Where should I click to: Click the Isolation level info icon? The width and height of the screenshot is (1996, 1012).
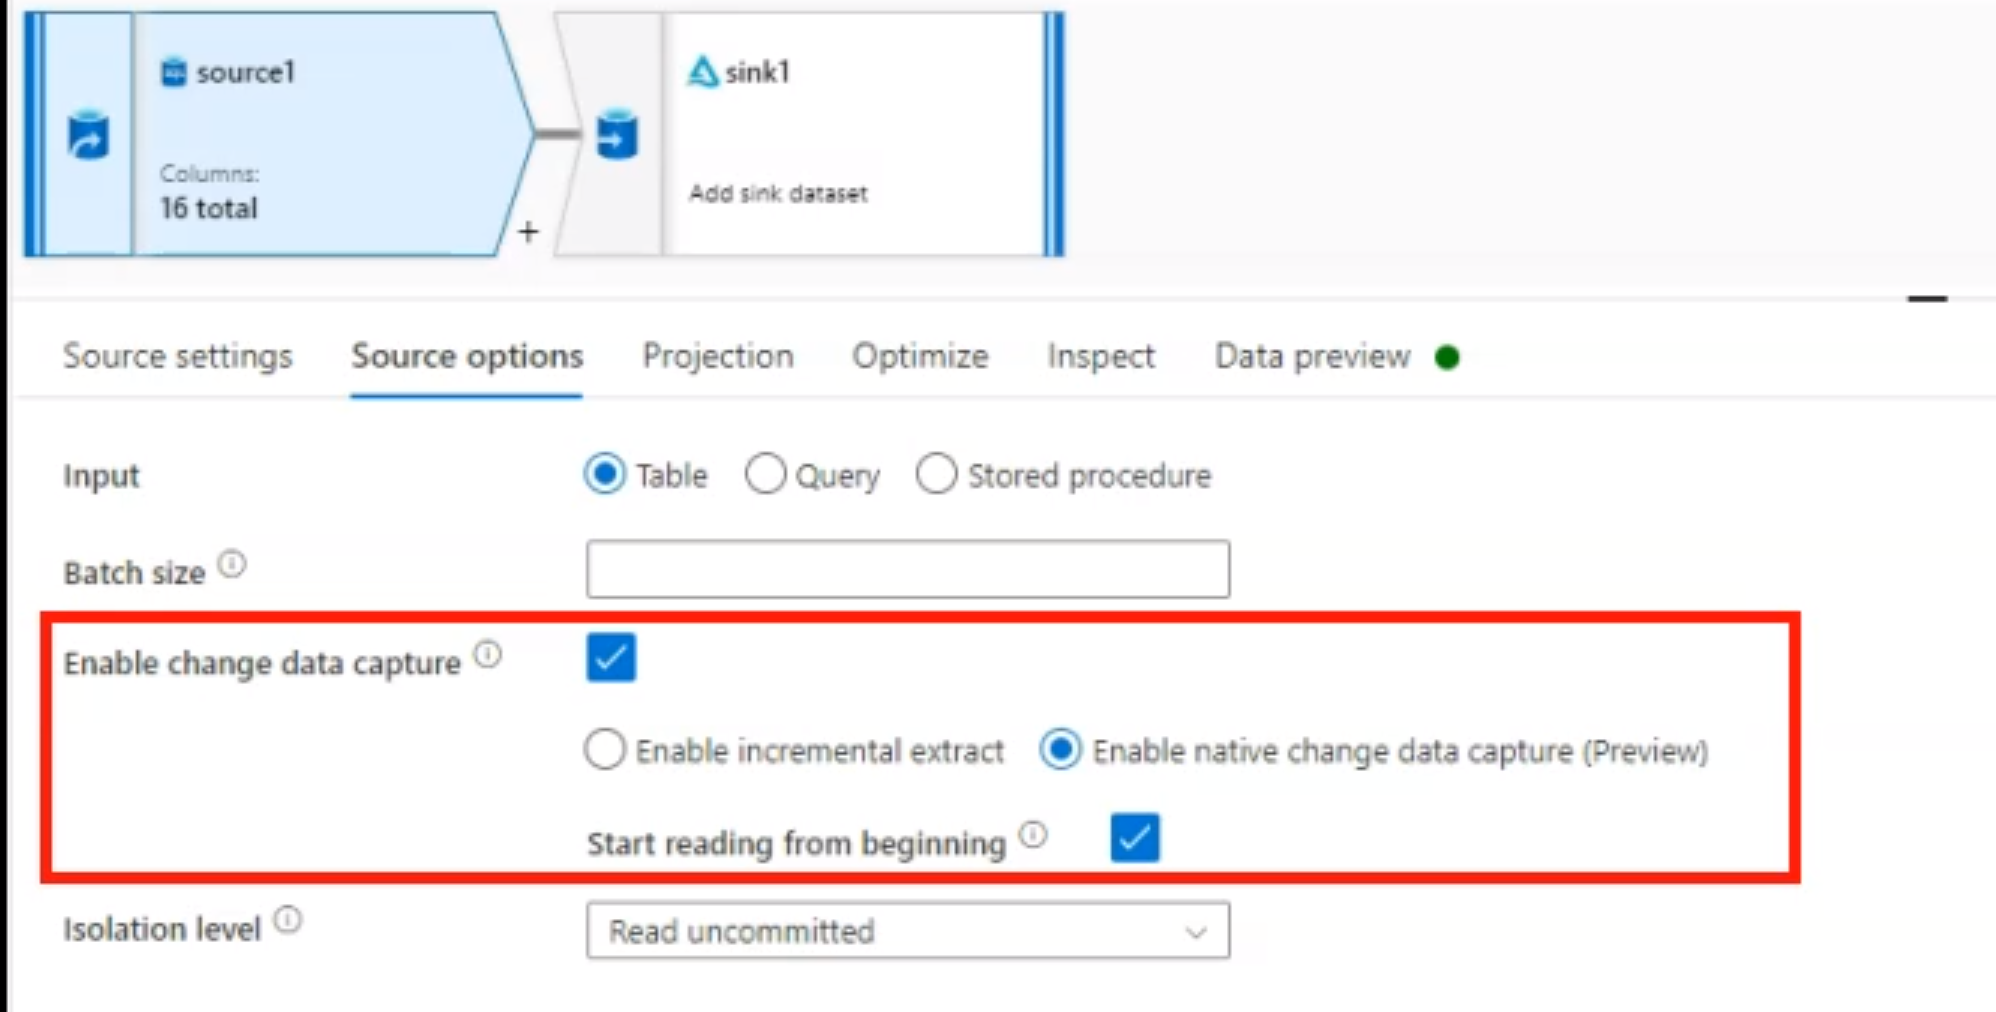tap(288, 917)
